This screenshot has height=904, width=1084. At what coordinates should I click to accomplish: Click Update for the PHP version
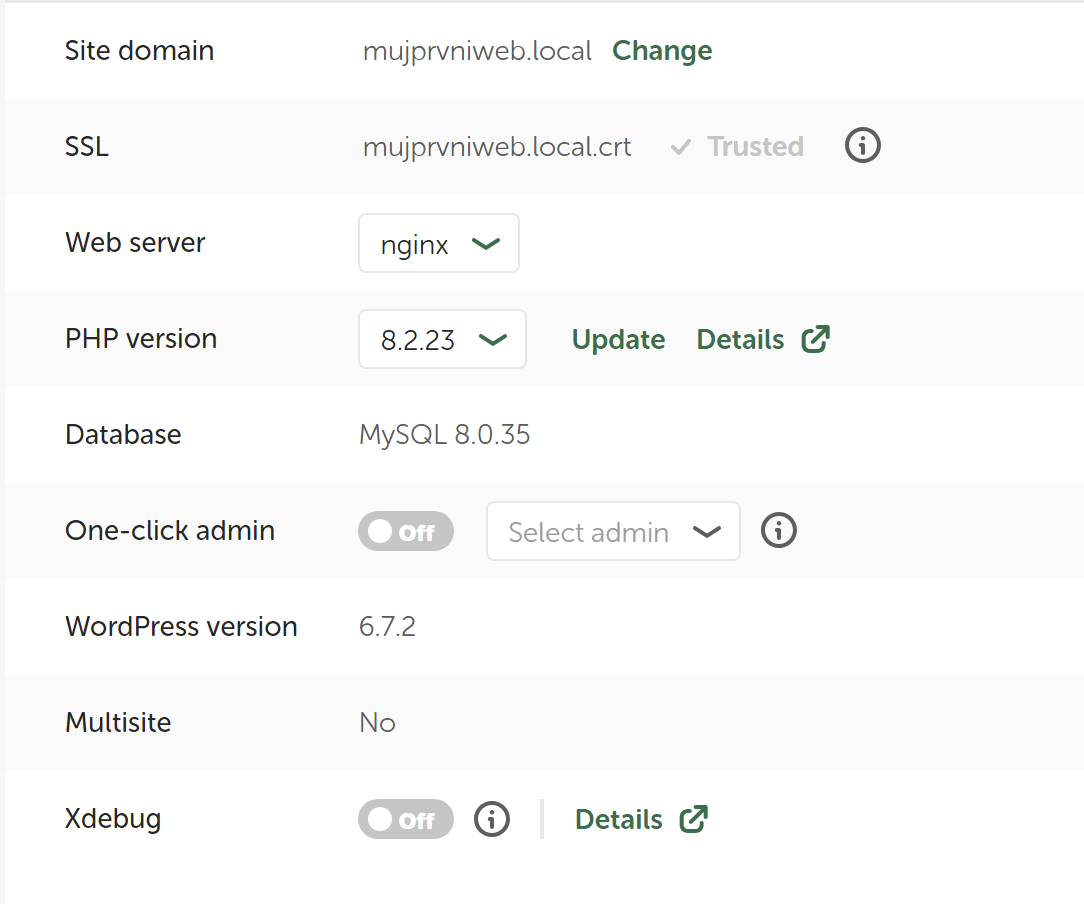point(618,340)
